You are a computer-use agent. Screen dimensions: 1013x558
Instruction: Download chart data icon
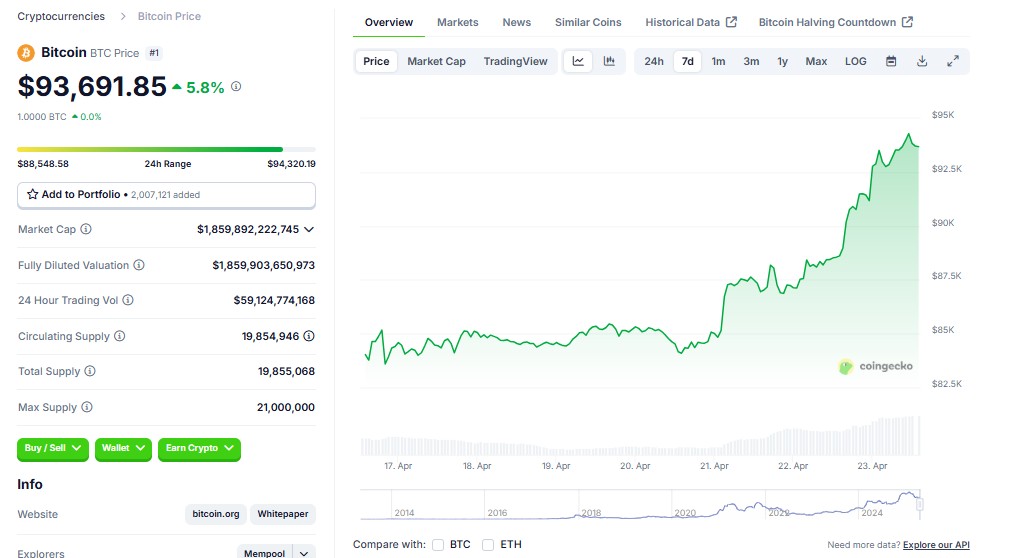click(x=922, y=61)
